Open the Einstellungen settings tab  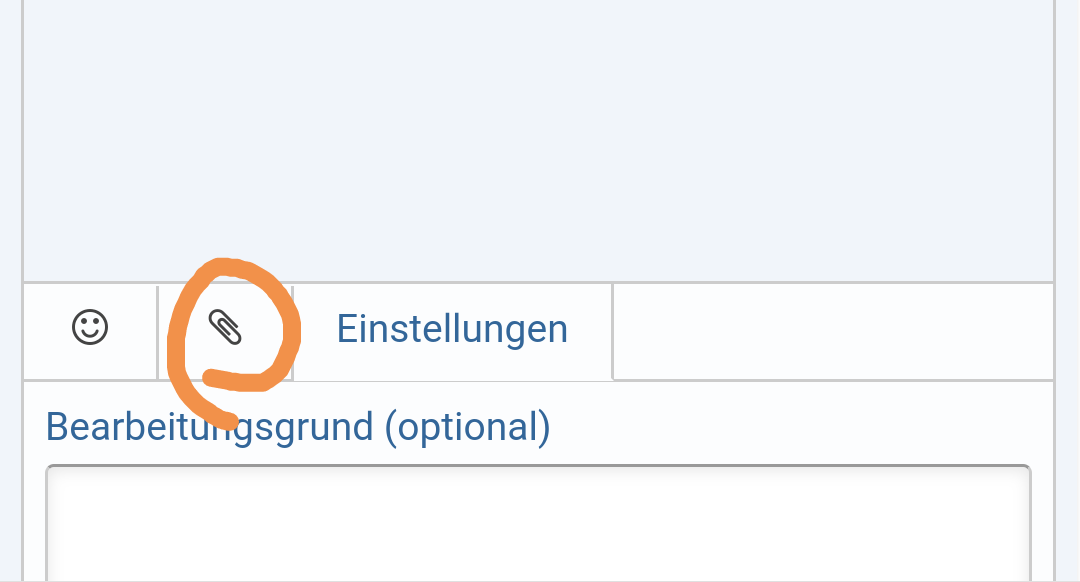coord(452,329)
